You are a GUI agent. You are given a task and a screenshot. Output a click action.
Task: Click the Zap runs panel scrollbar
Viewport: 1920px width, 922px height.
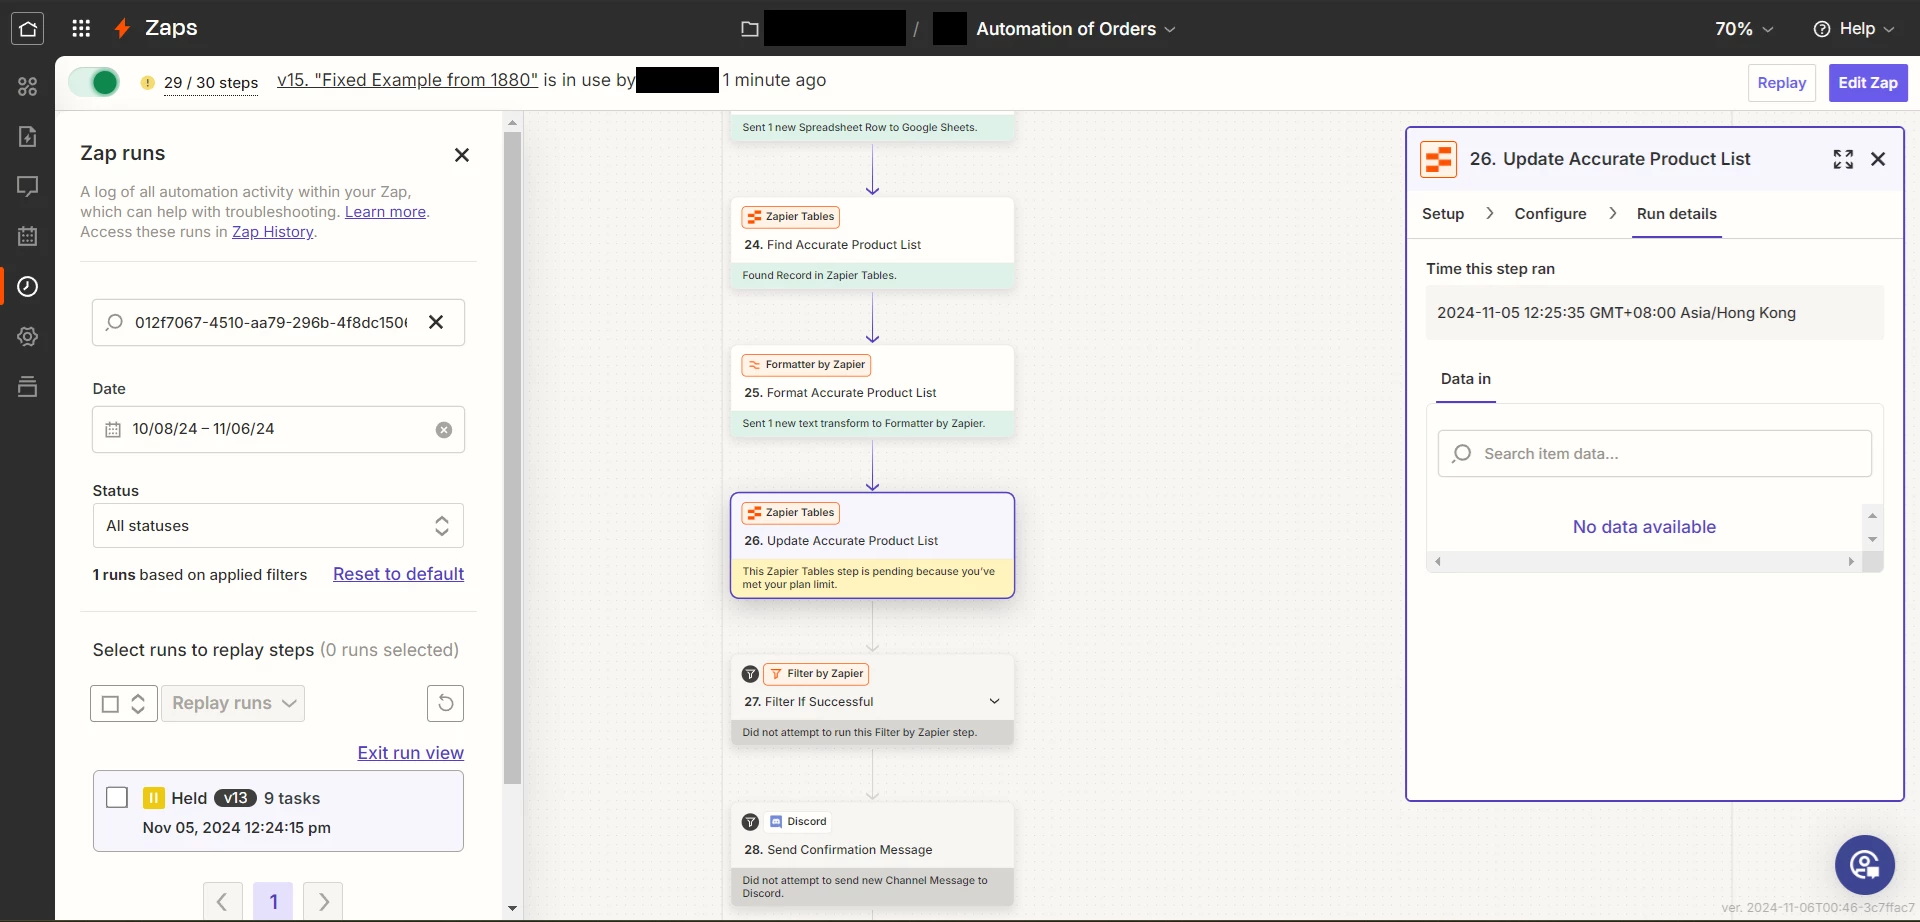click(513, 458)
